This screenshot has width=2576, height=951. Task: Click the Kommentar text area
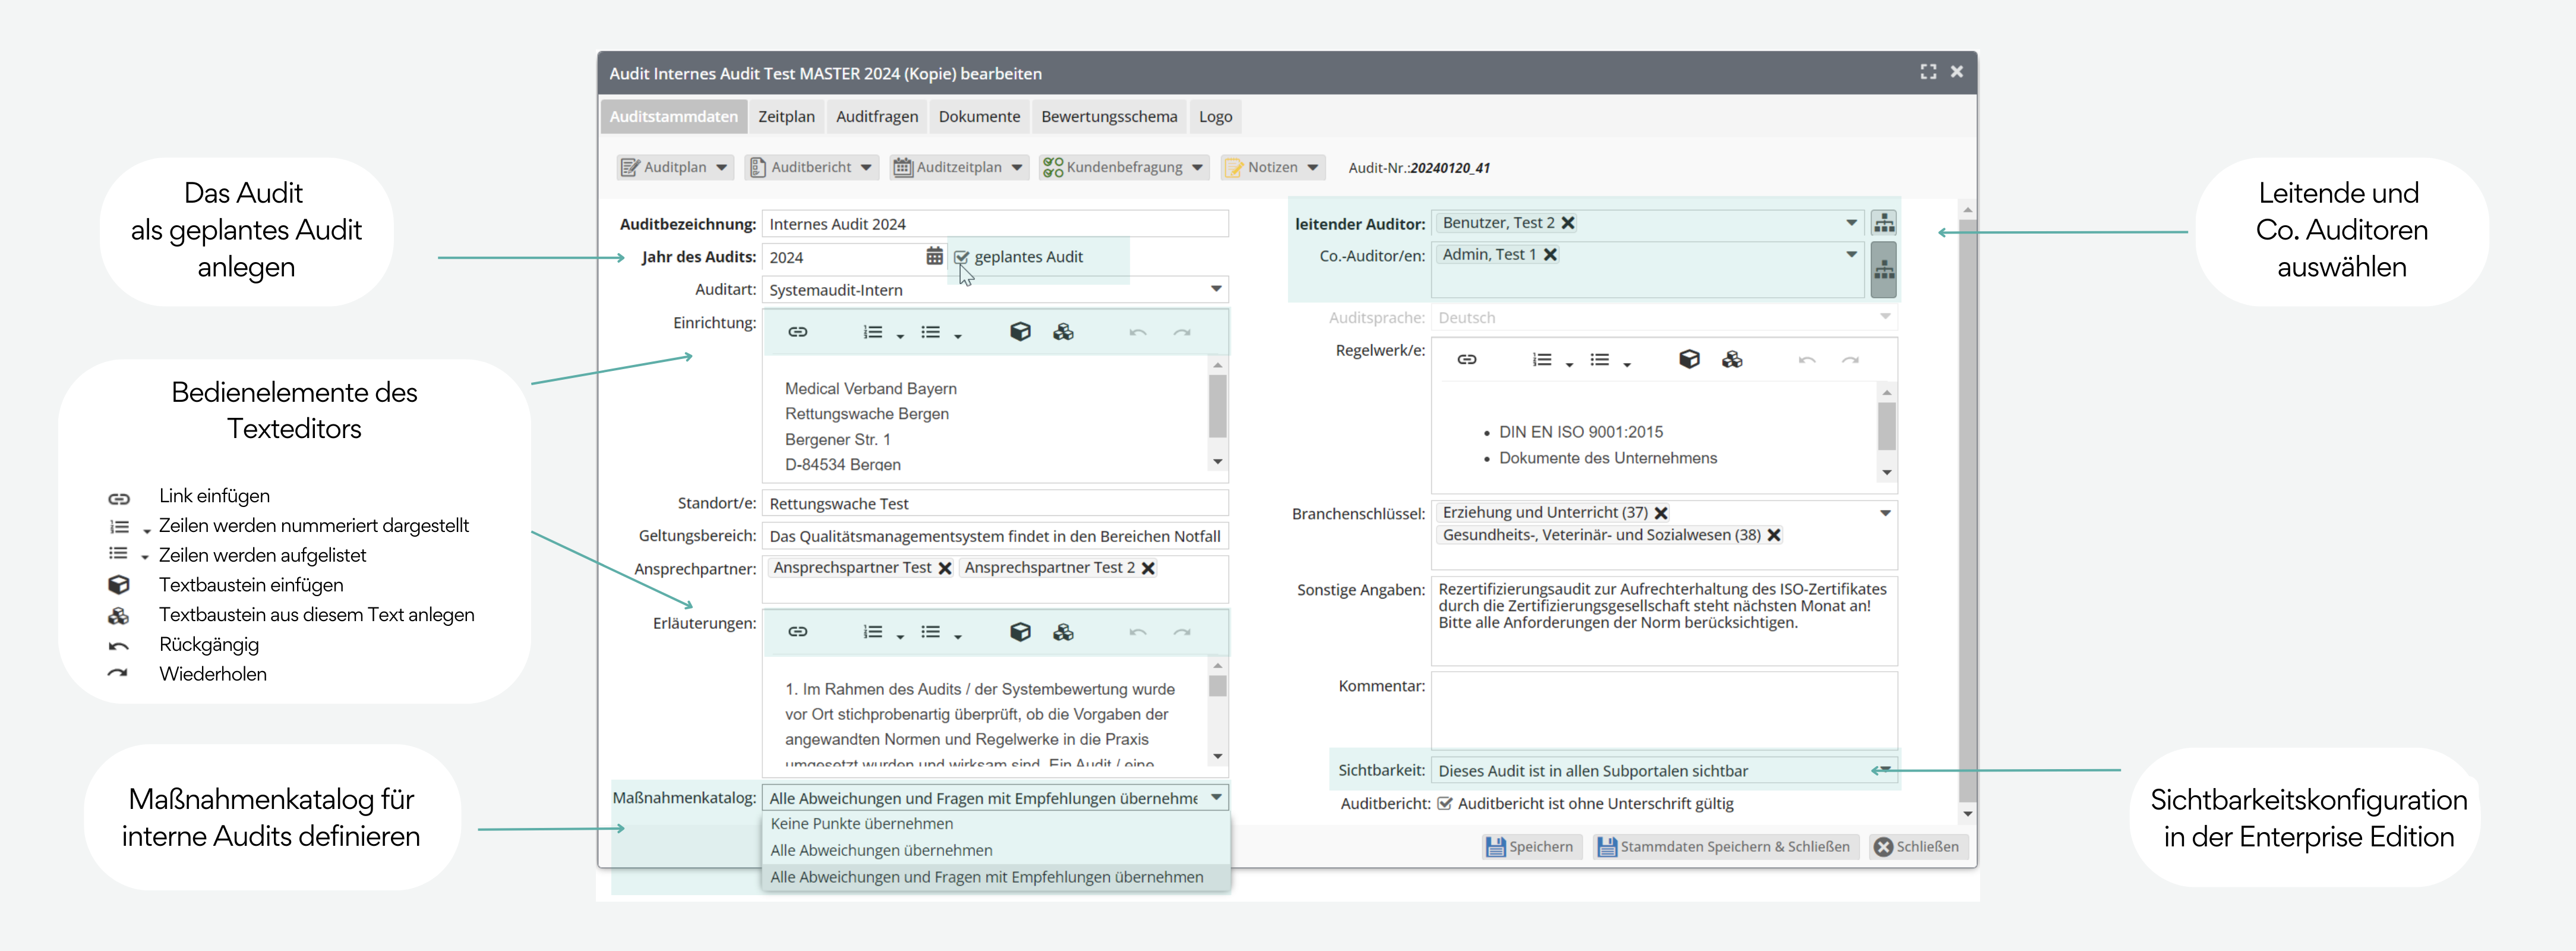click(x=1664, y=711)
